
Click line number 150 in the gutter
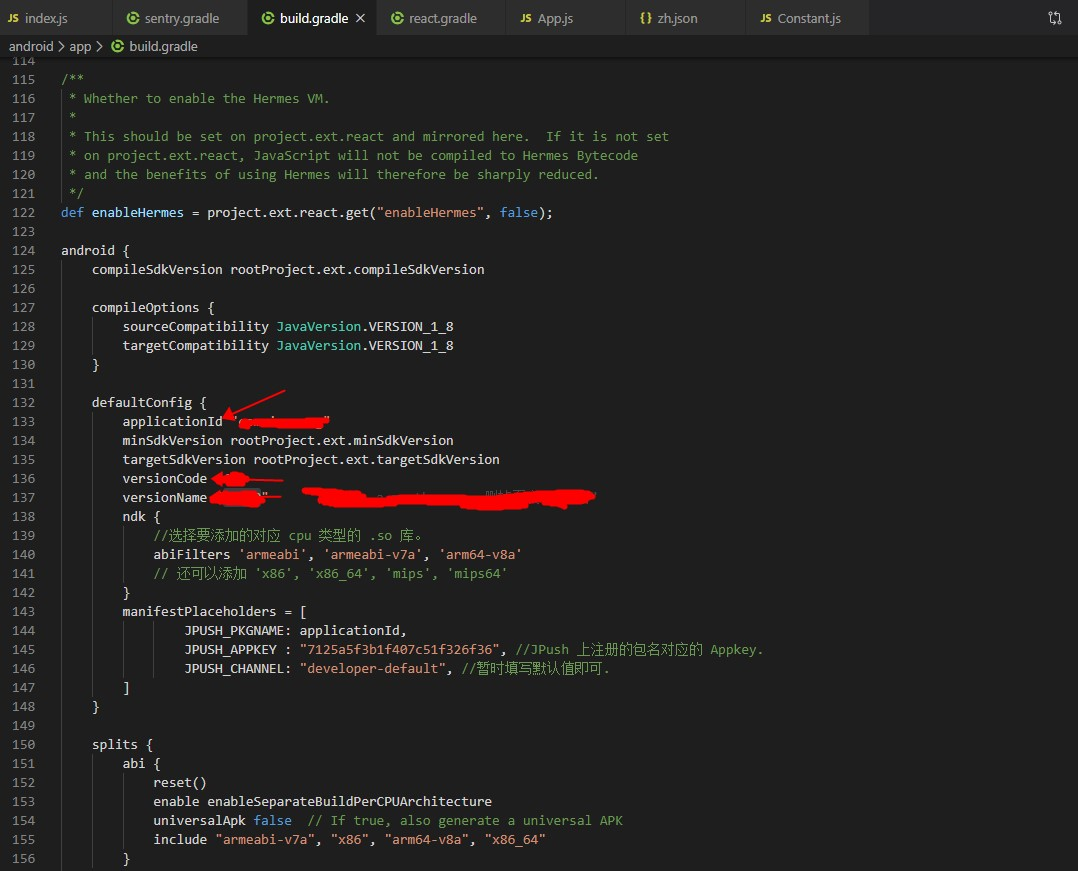pos(23,745)
